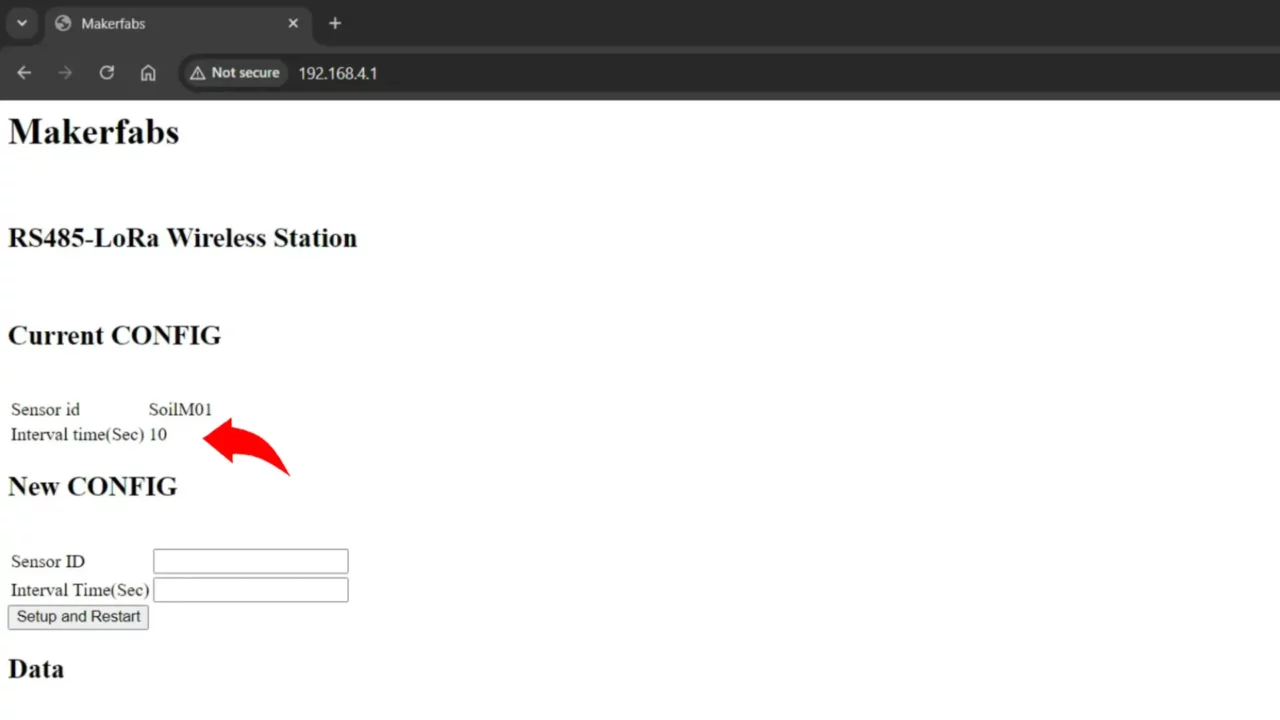Click the globe favicon on the Makerfabs tab
The image size is (1280, 720).
[63, 23]
